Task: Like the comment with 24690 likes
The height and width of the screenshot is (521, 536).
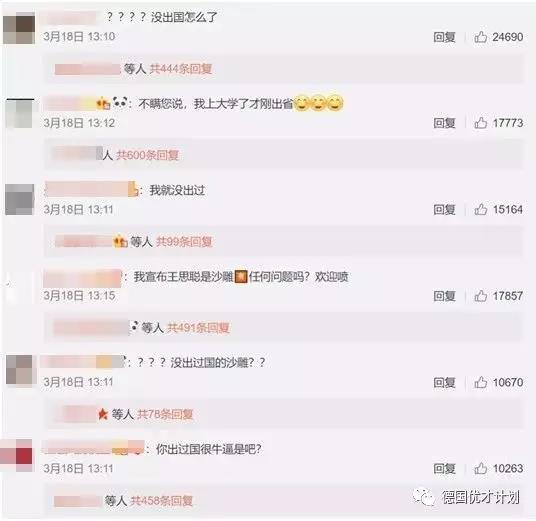Action: click(480, 37)
